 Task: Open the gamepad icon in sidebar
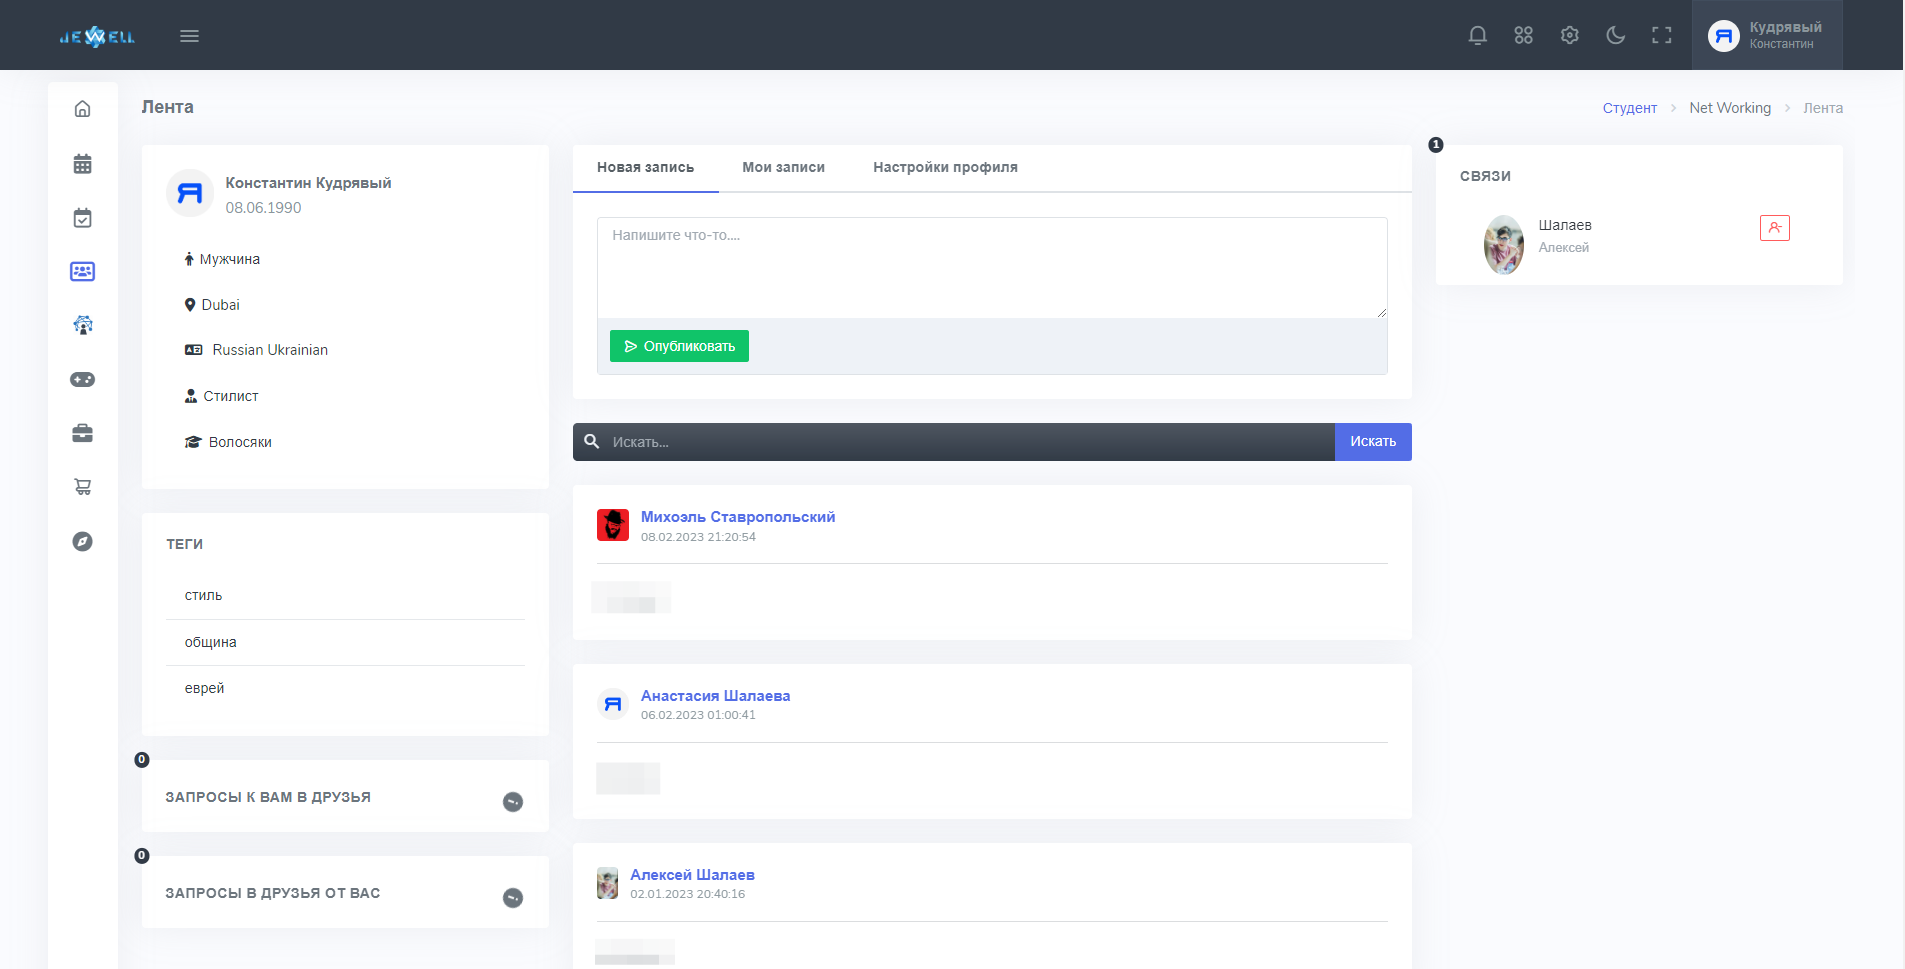(x=83, y=380)
